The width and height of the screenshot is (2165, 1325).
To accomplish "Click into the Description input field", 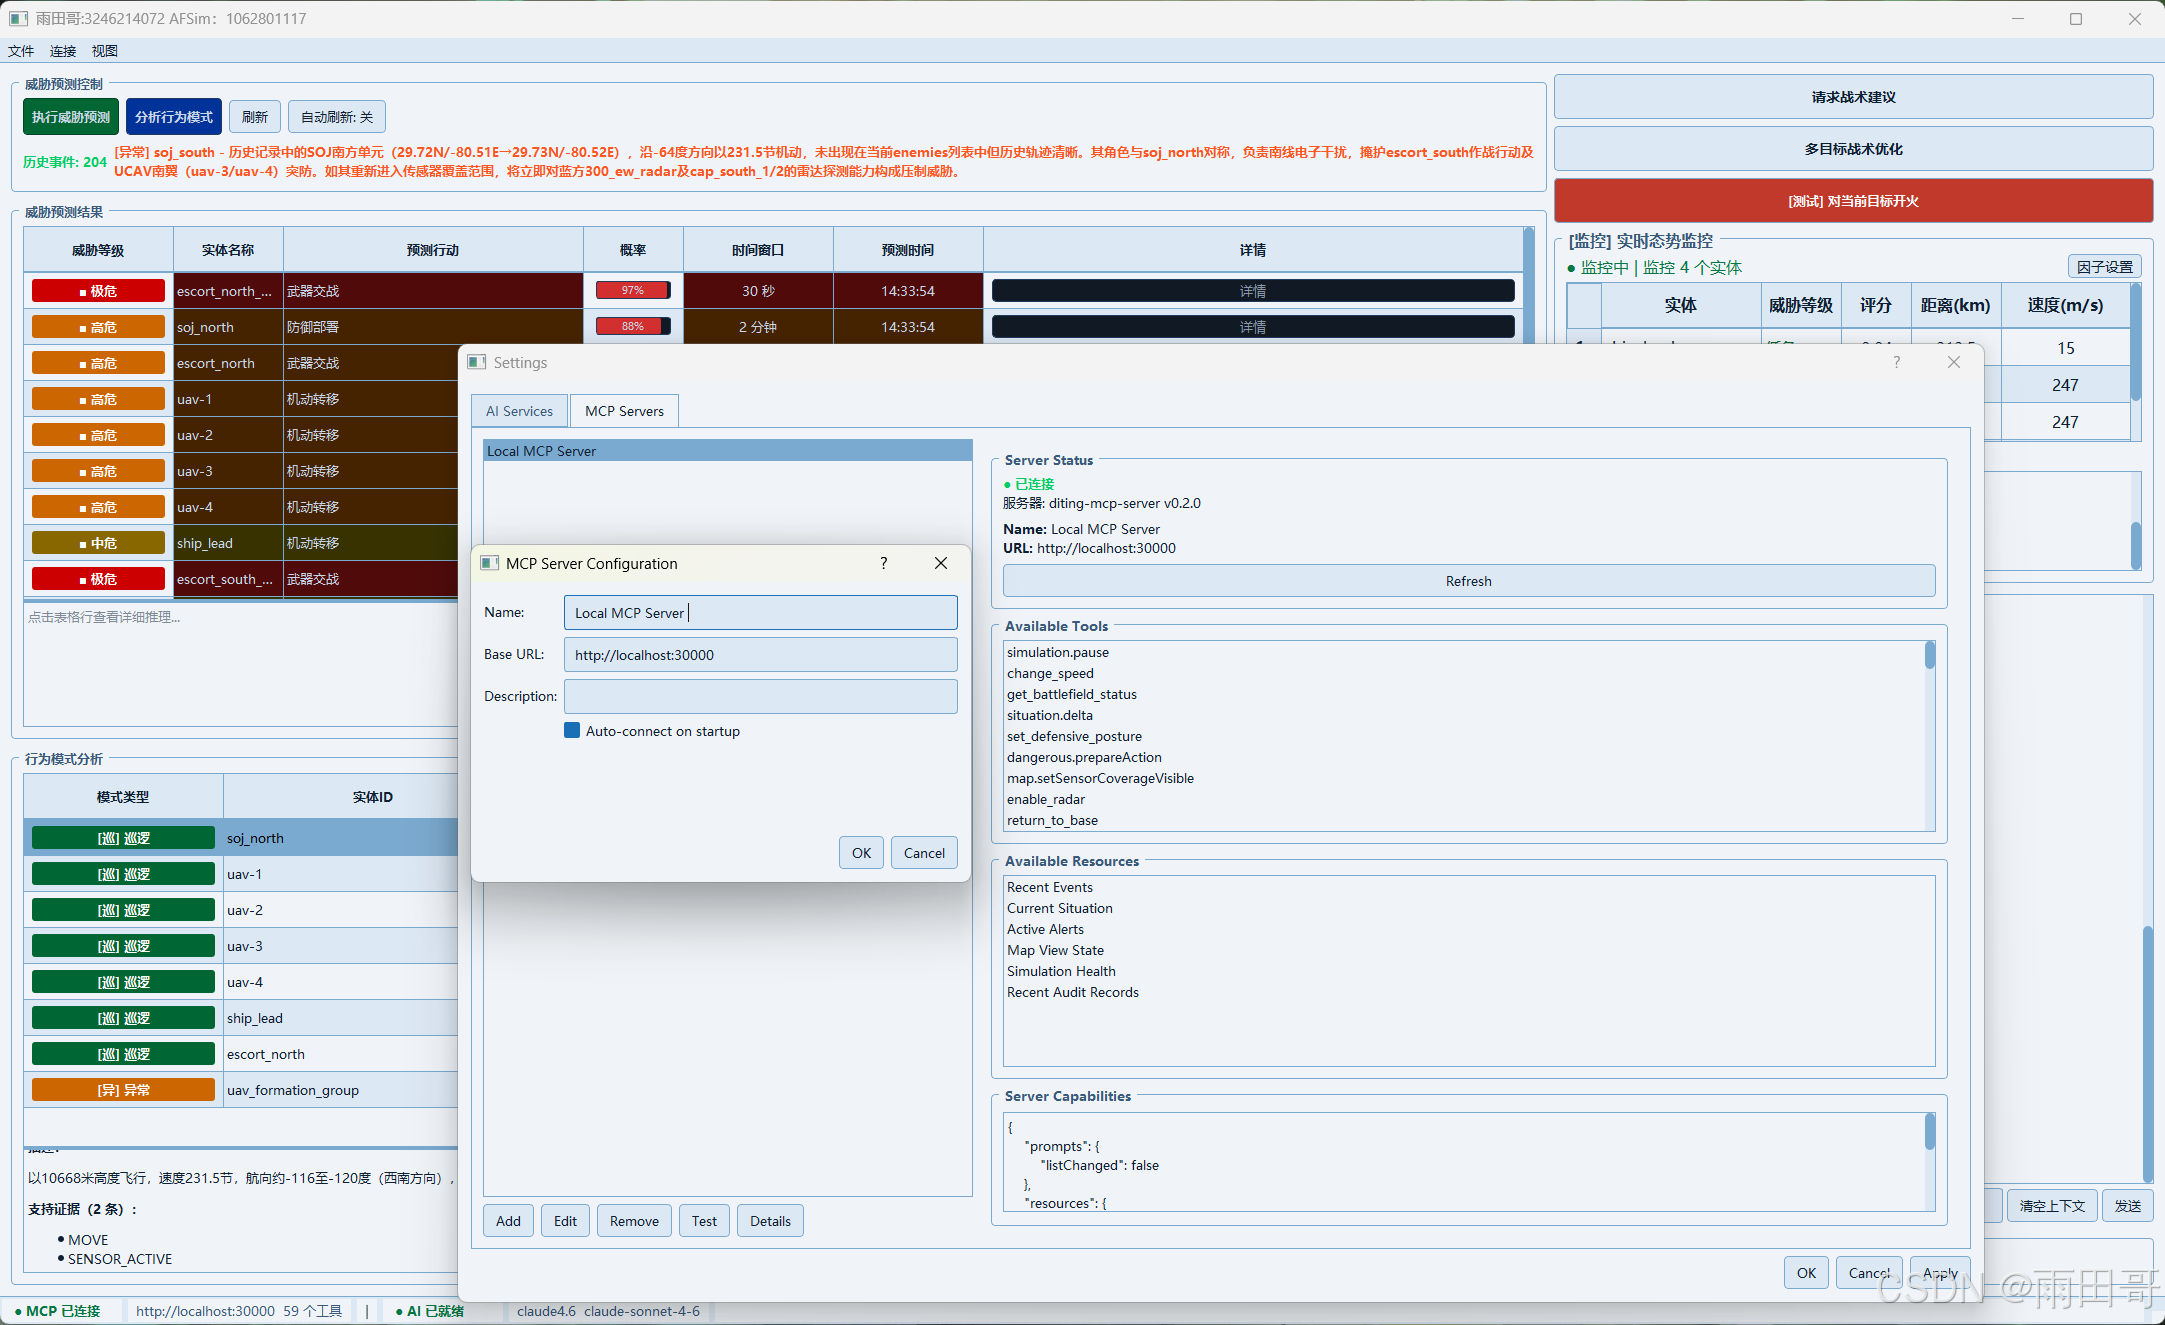I will pyautogui.click(x=760, y=696).
